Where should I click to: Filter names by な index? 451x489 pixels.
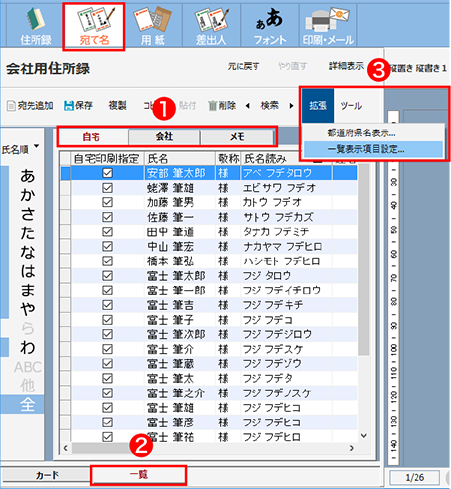point(28,252)
